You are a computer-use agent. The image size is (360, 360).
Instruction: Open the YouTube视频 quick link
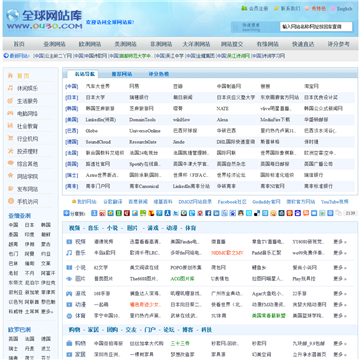[334, 202]
